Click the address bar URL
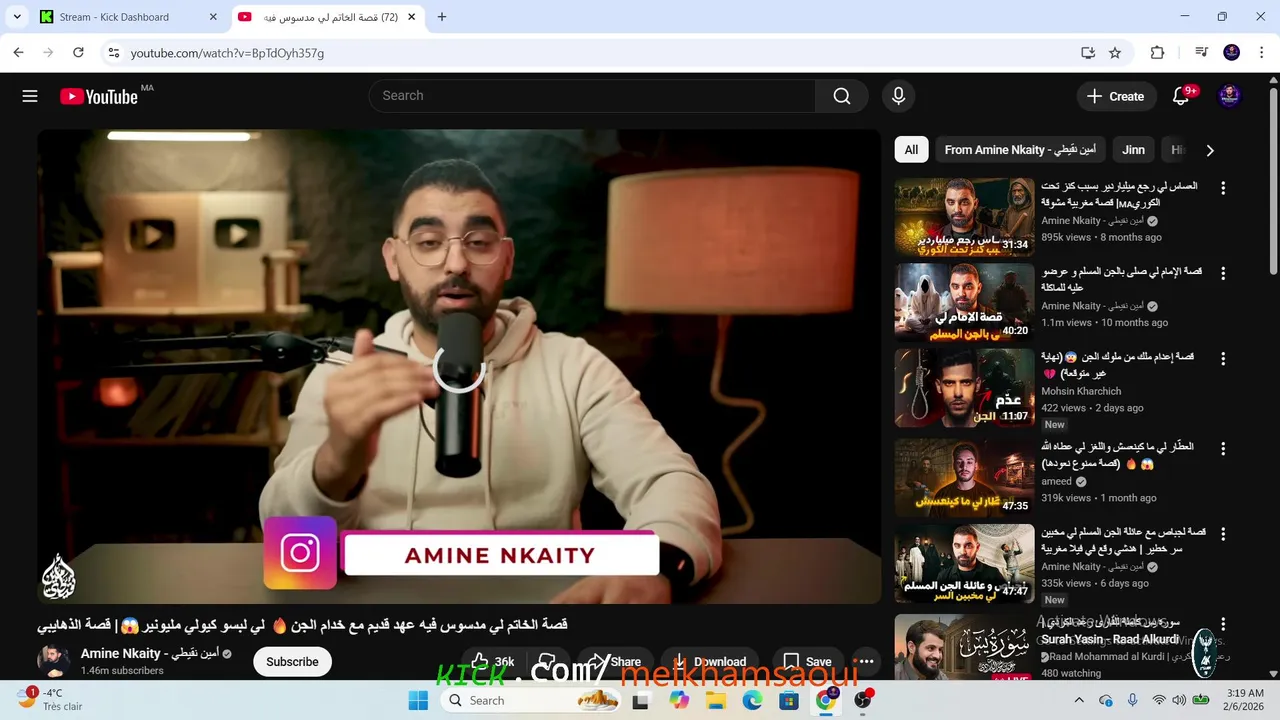1280x720 pixels. coord(227,53)
